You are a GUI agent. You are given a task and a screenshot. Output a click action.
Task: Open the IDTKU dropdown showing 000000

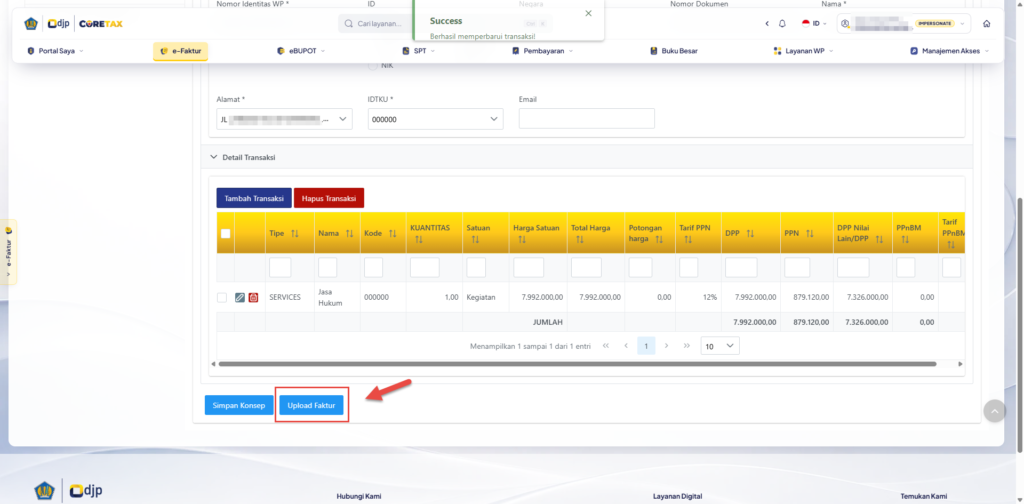[x=436, y=119]
